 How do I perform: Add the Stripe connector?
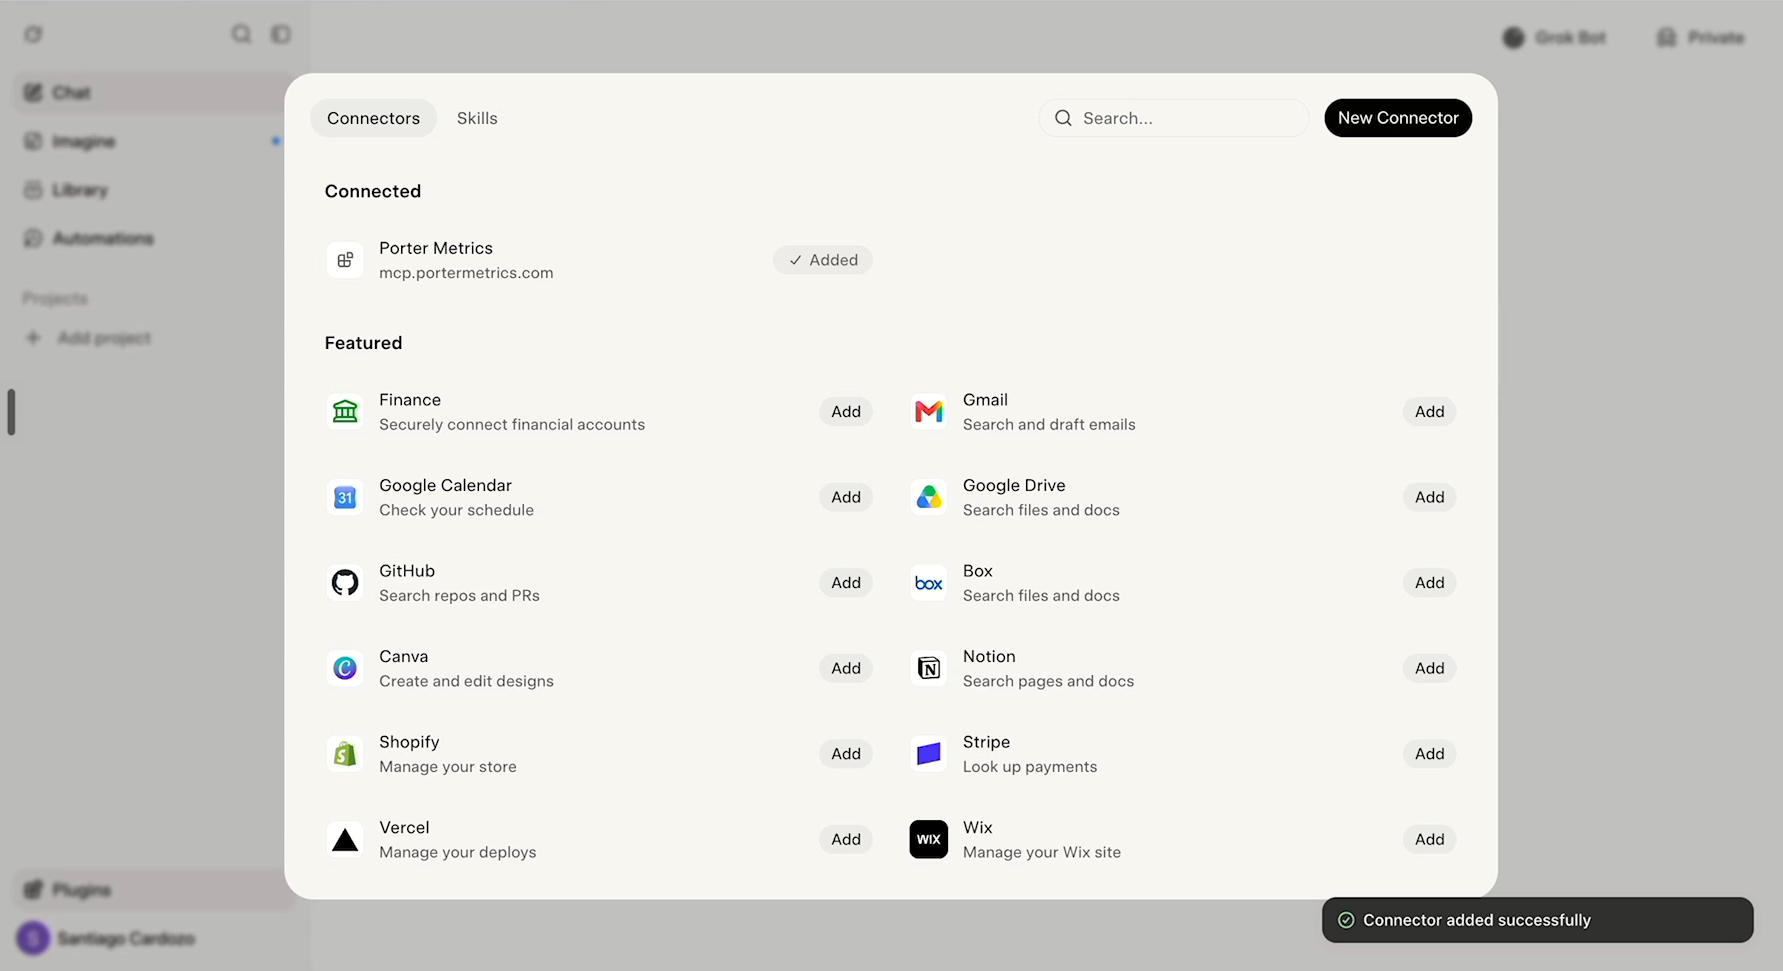(1430, 754)
